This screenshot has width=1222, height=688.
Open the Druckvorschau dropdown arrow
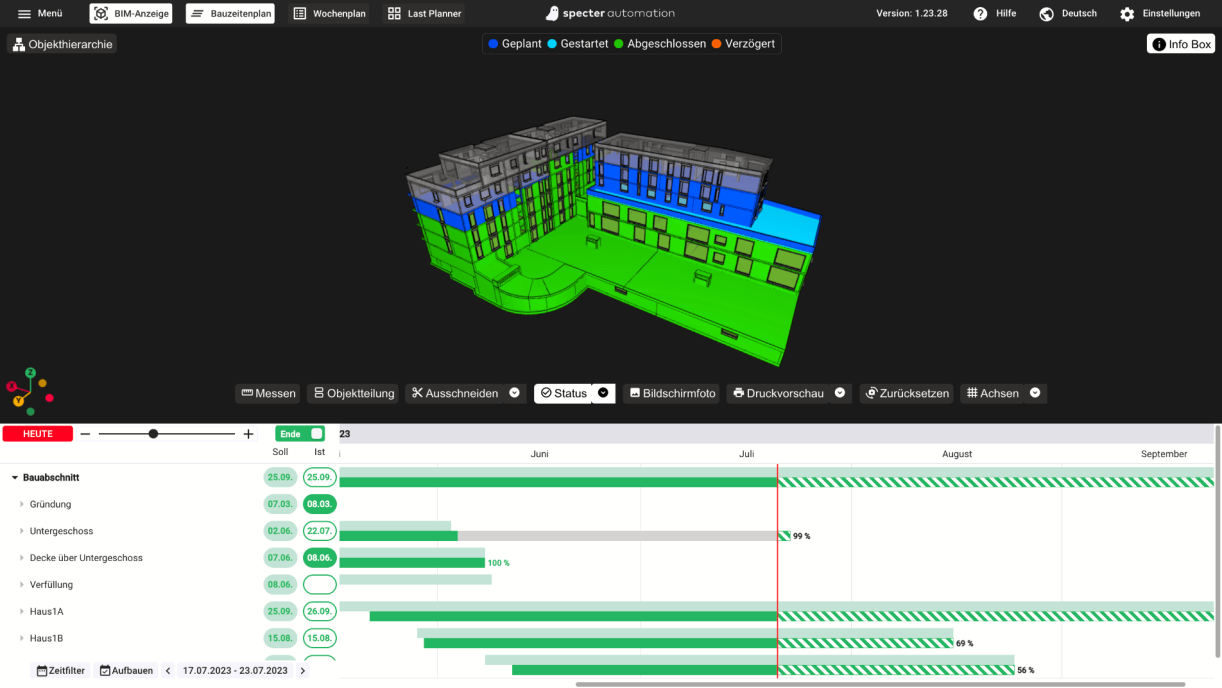pyautogui.click(x=840, y=393)
